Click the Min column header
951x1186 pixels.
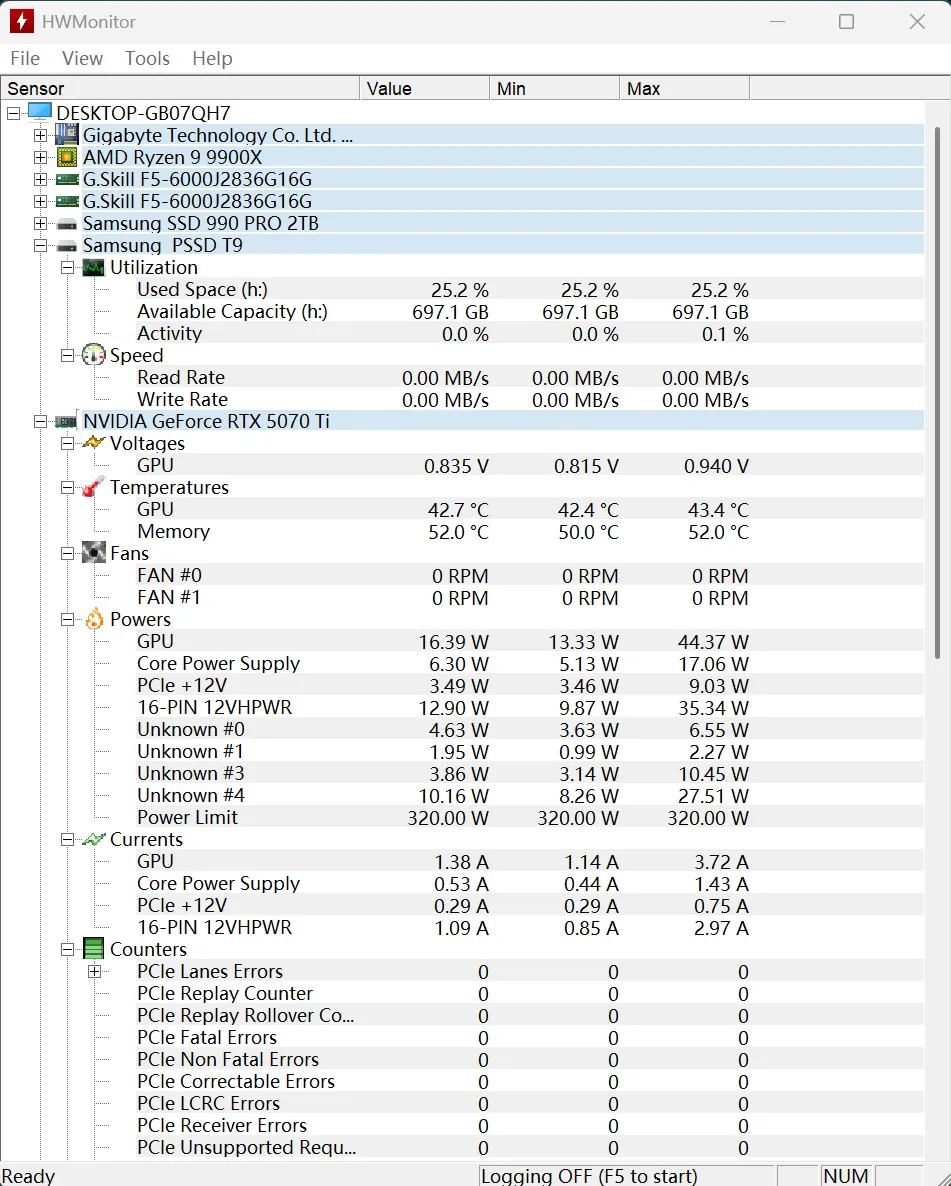click(x=555, y=88)
